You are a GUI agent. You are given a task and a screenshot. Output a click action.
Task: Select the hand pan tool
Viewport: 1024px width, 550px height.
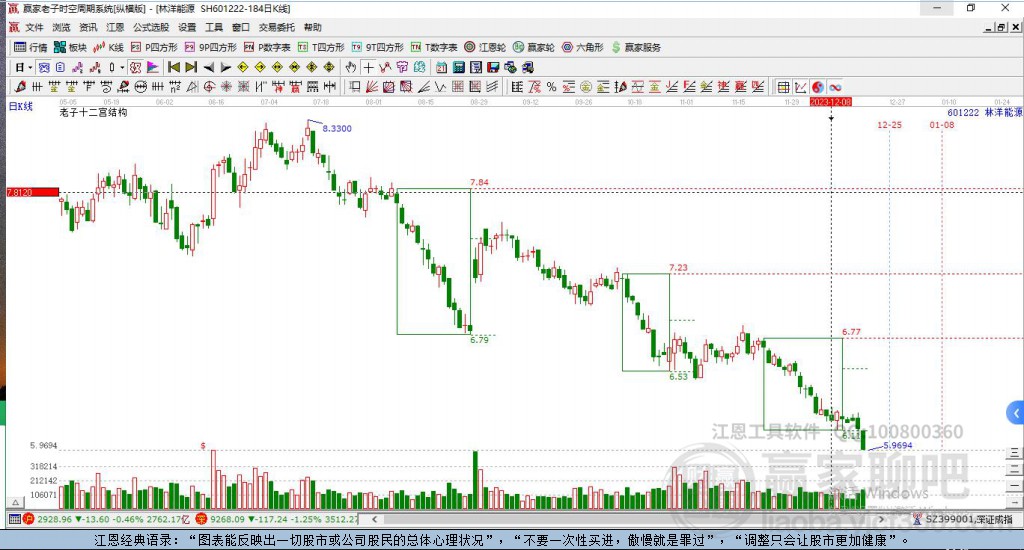pos(351,67)
